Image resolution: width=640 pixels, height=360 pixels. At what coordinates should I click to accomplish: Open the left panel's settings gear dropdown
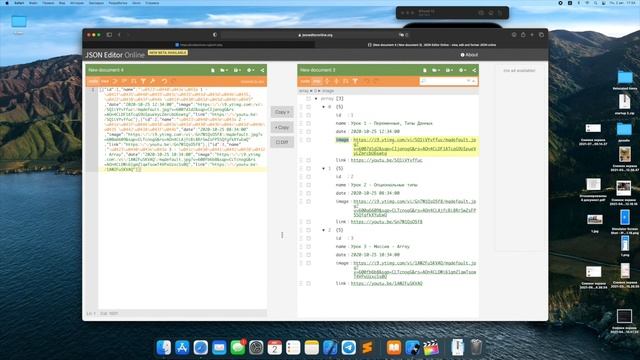[x=250, y=70]
